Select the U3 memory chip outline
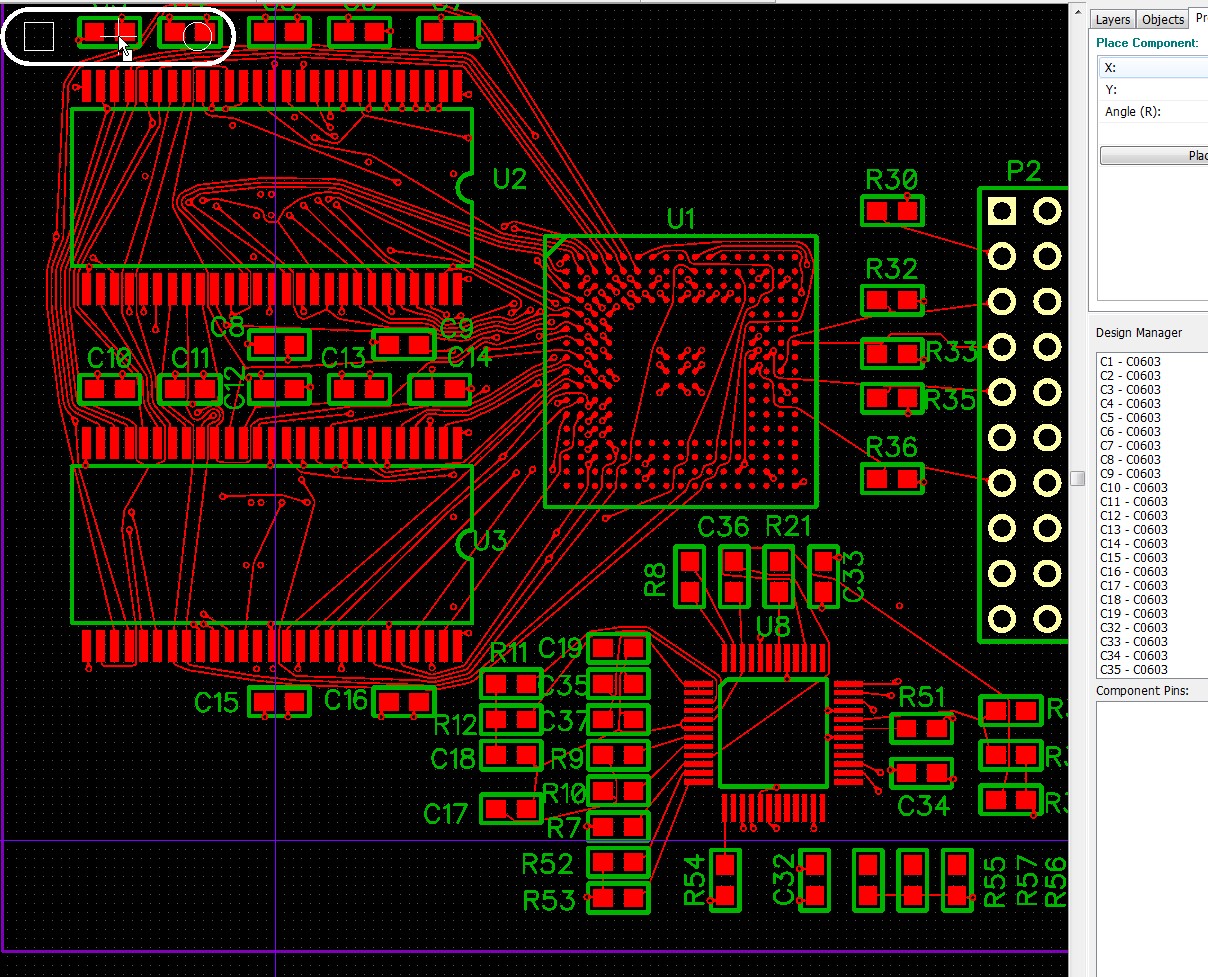 [271, 544]
